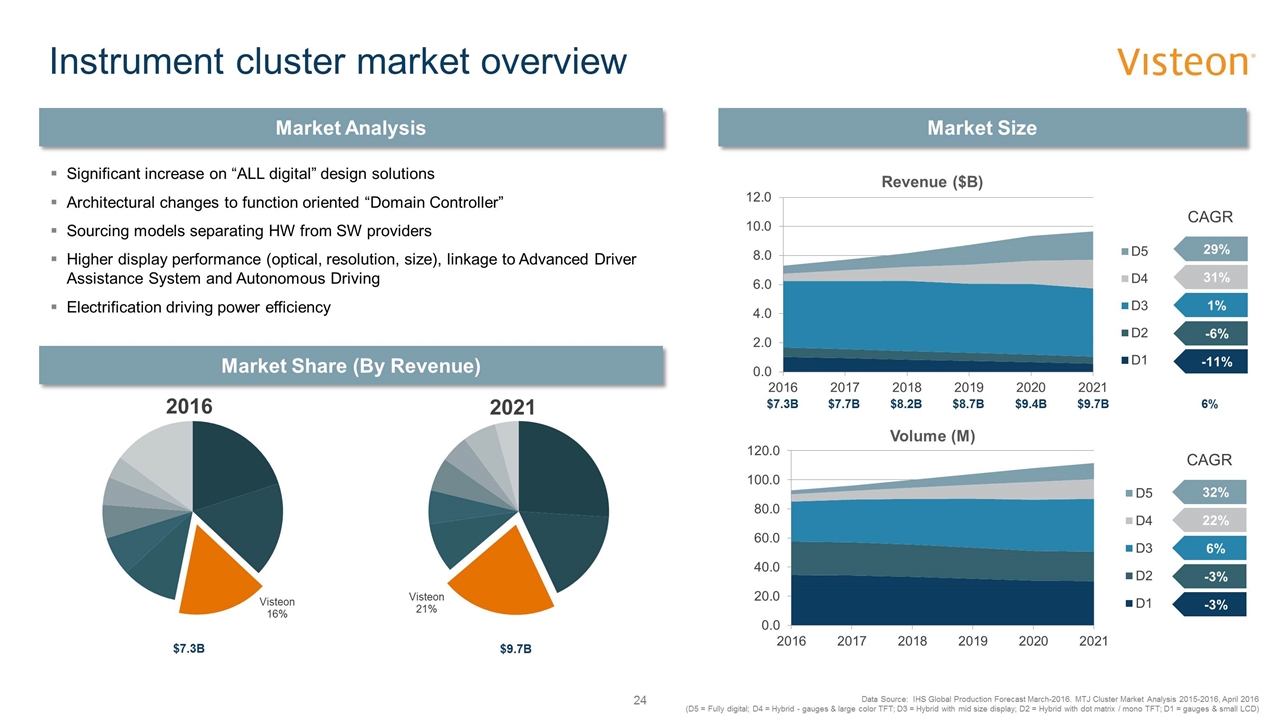Click the 6% CAGR badge beside volume D3
The width and height of the screenshot is (1280, 720).
pos(1209,548)
